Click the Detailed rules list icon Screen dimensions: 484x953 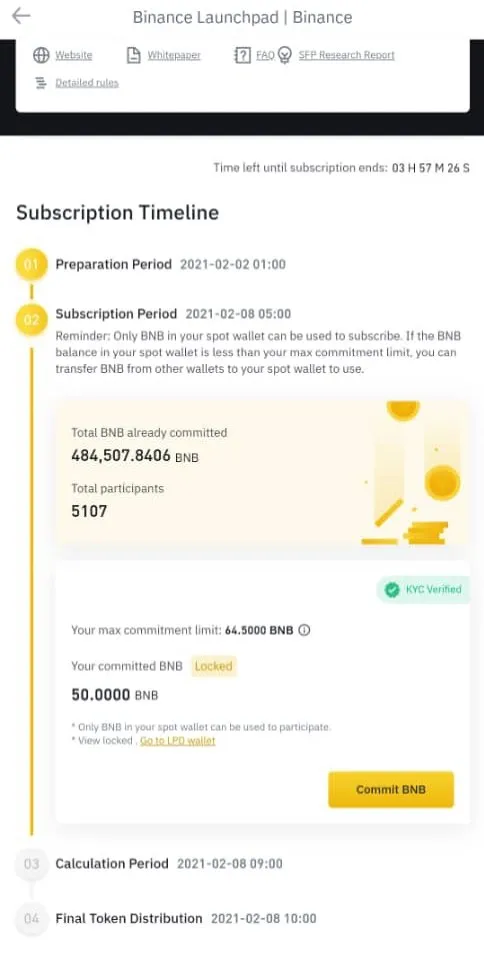click(x=41, y=83)
